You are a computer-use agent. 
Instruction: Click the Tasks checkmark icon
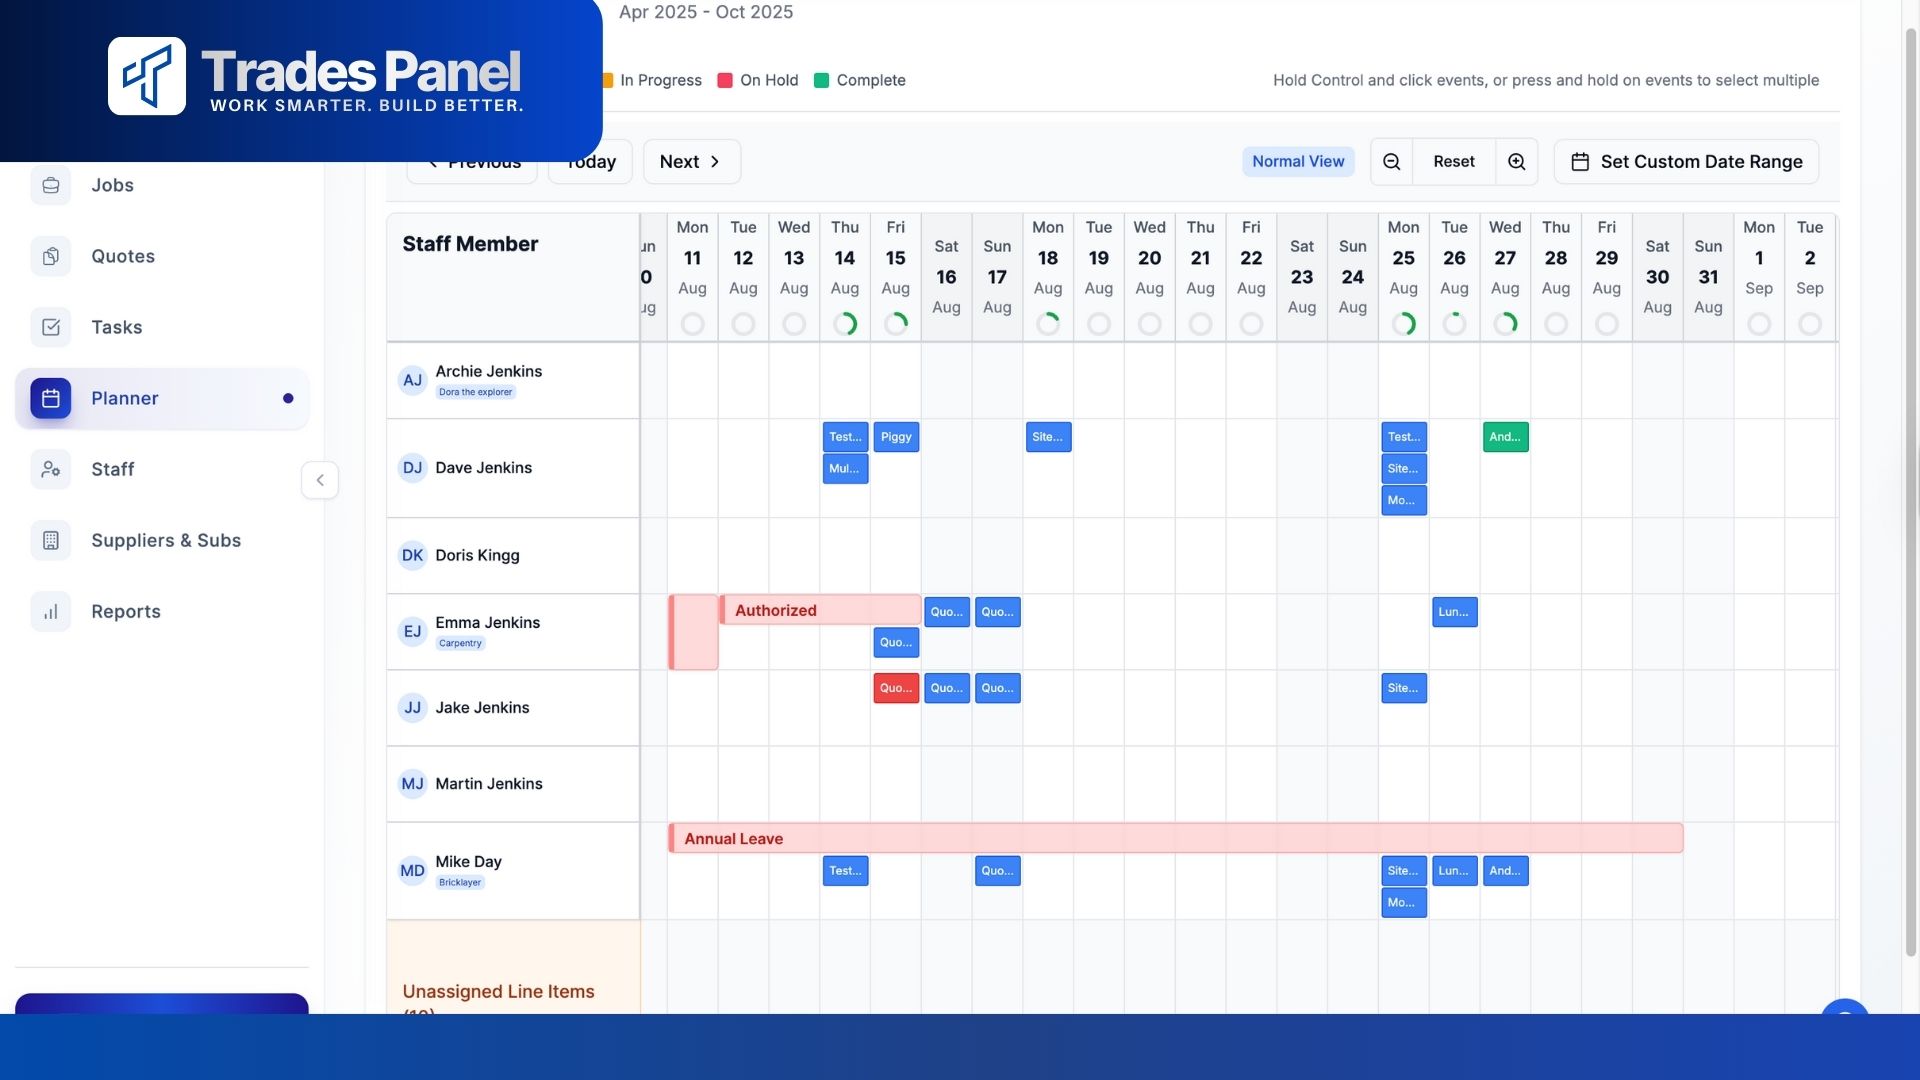point(51,327)
